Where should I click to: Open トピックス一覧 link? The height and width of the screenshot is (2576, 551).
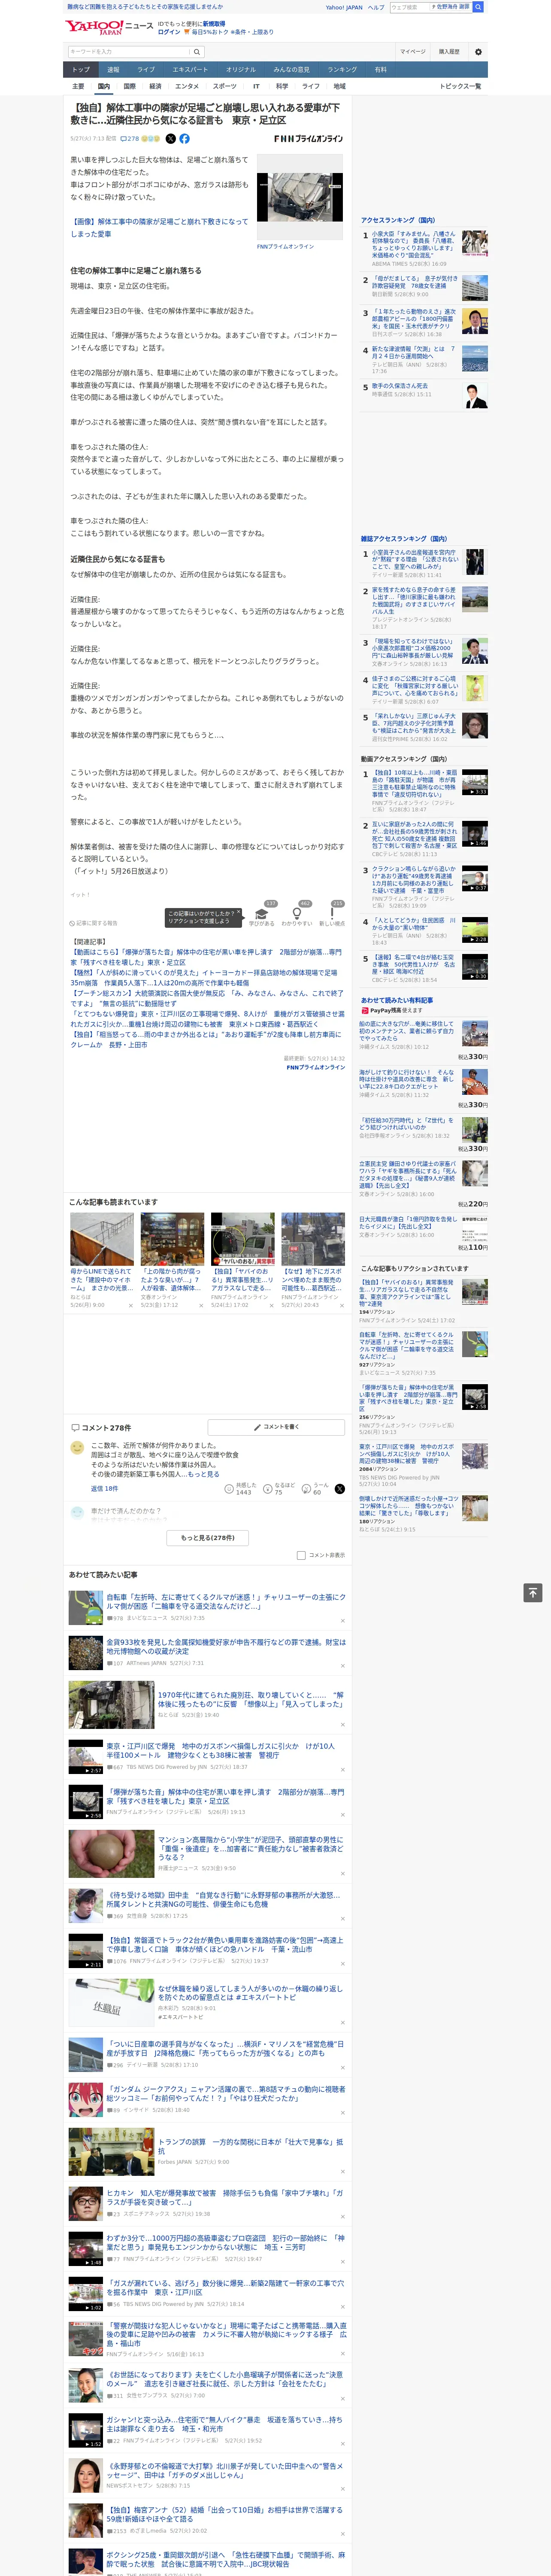pos(460,87)
